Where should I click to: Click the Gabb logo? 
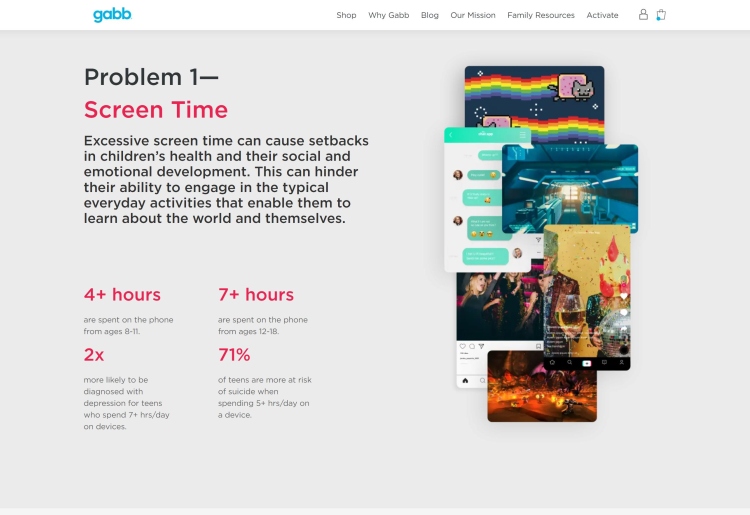coord(112,15)
